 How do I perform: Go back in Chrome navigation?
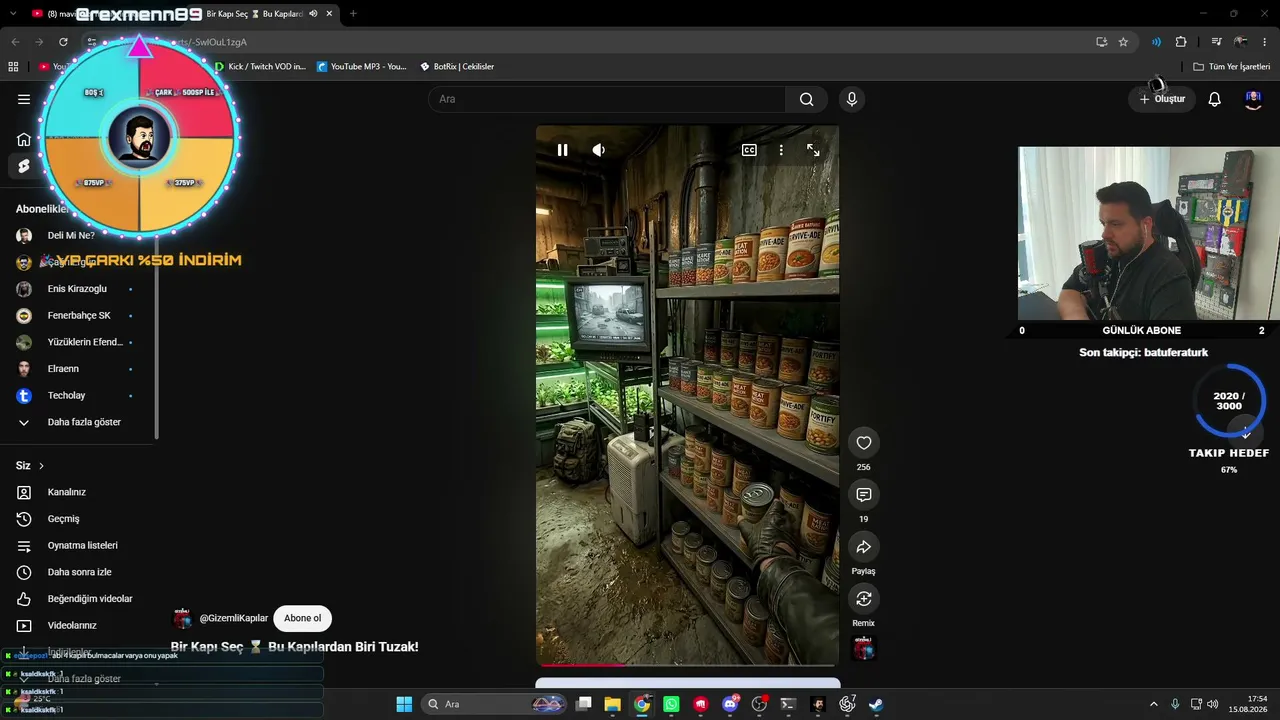pos(15,42)
